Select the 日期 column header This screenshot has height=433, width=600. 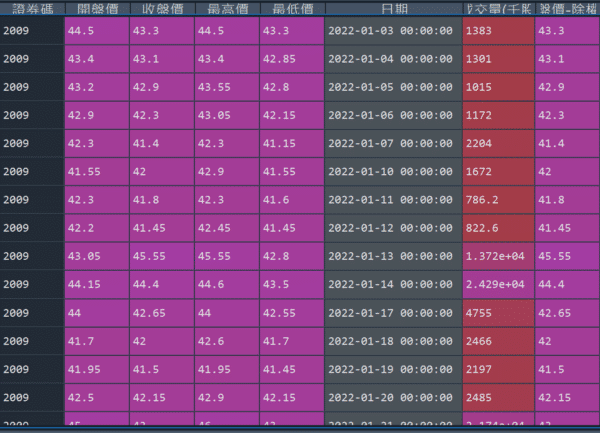tap(393, 9)
